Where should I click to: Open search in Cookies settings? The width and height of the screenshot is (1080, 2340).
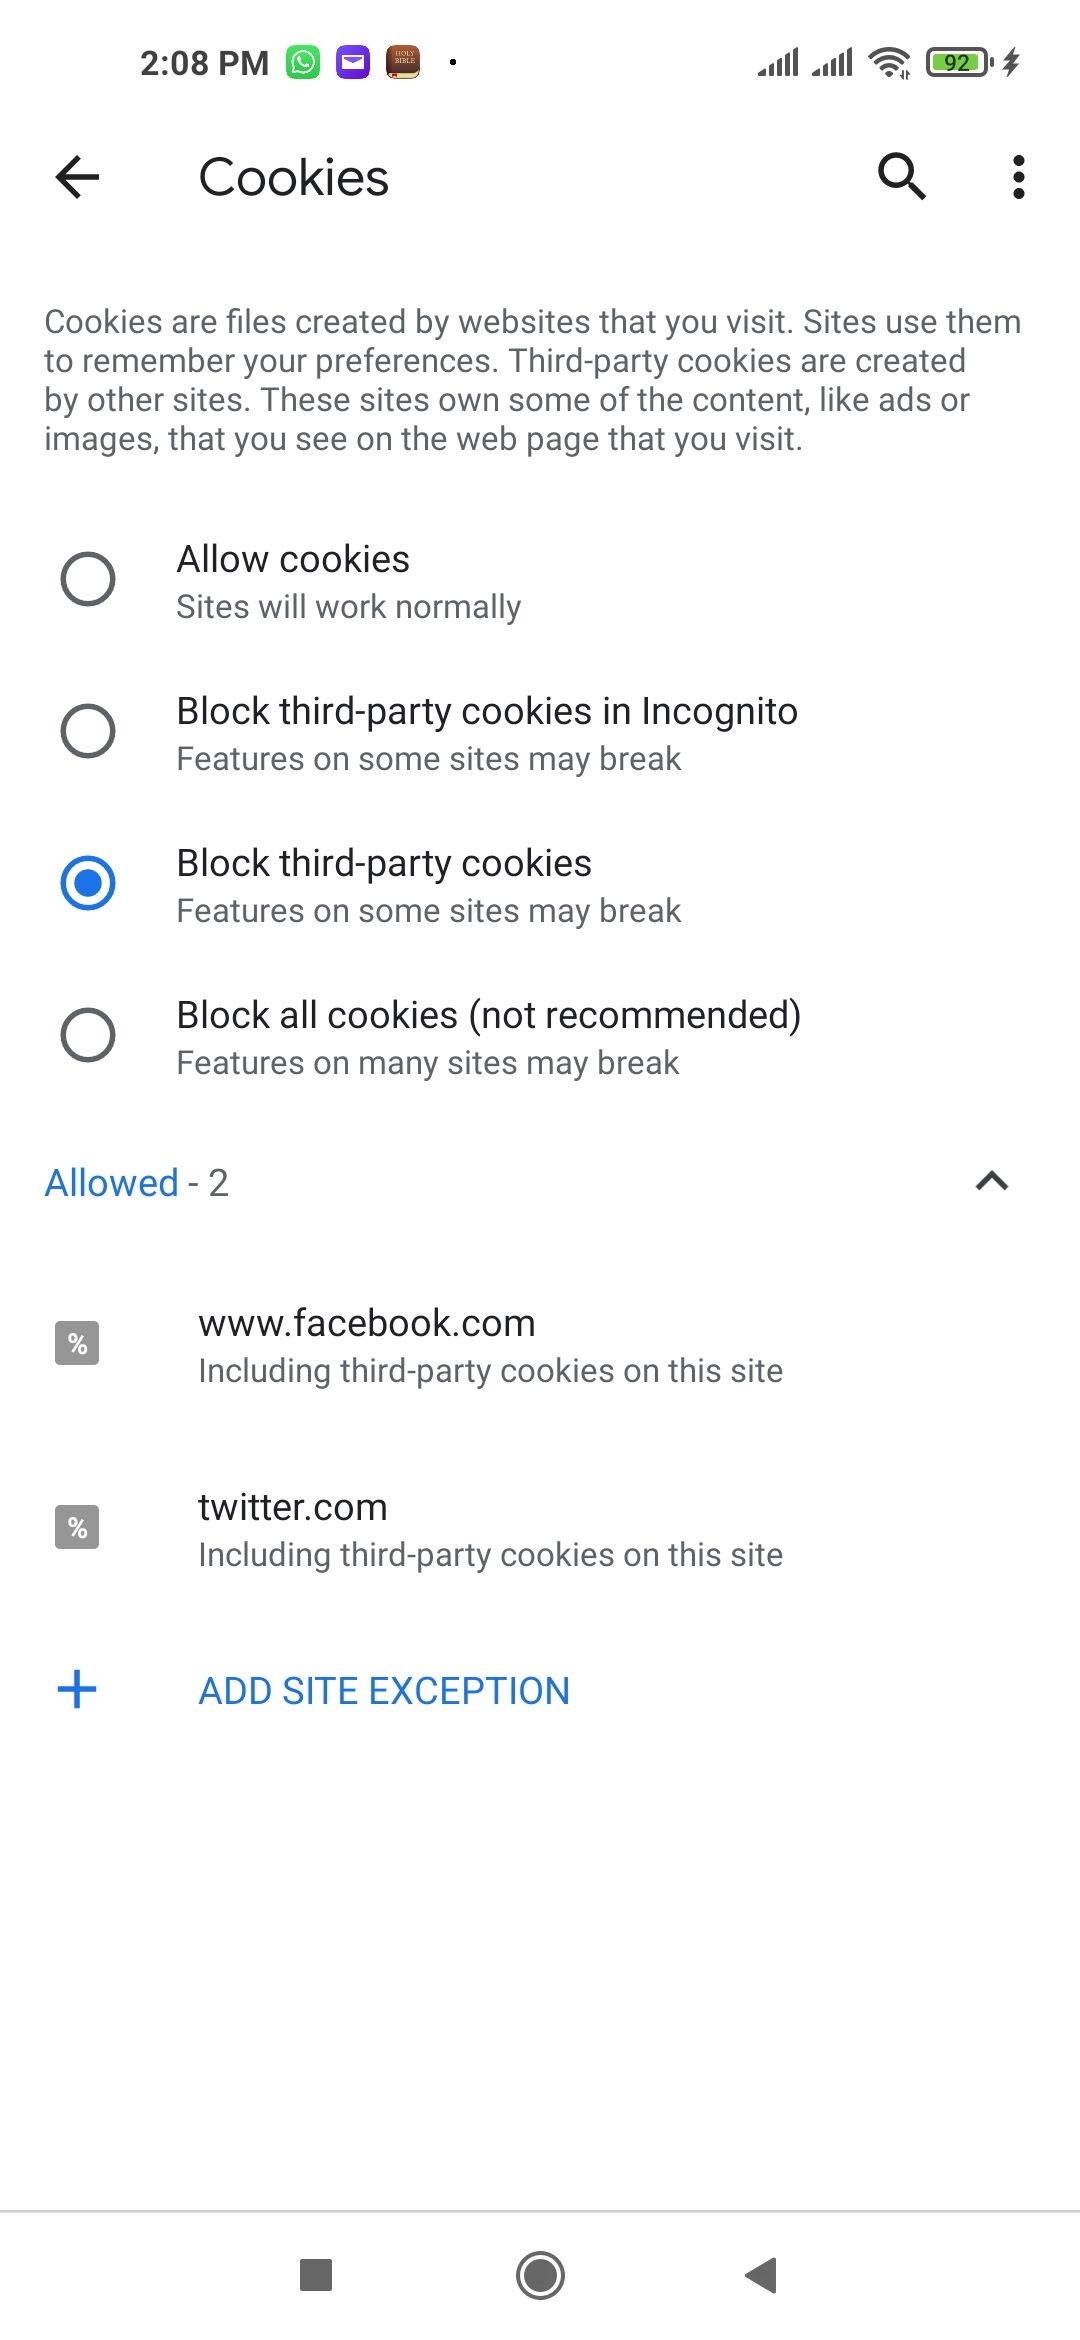click(x=901, y=176)
